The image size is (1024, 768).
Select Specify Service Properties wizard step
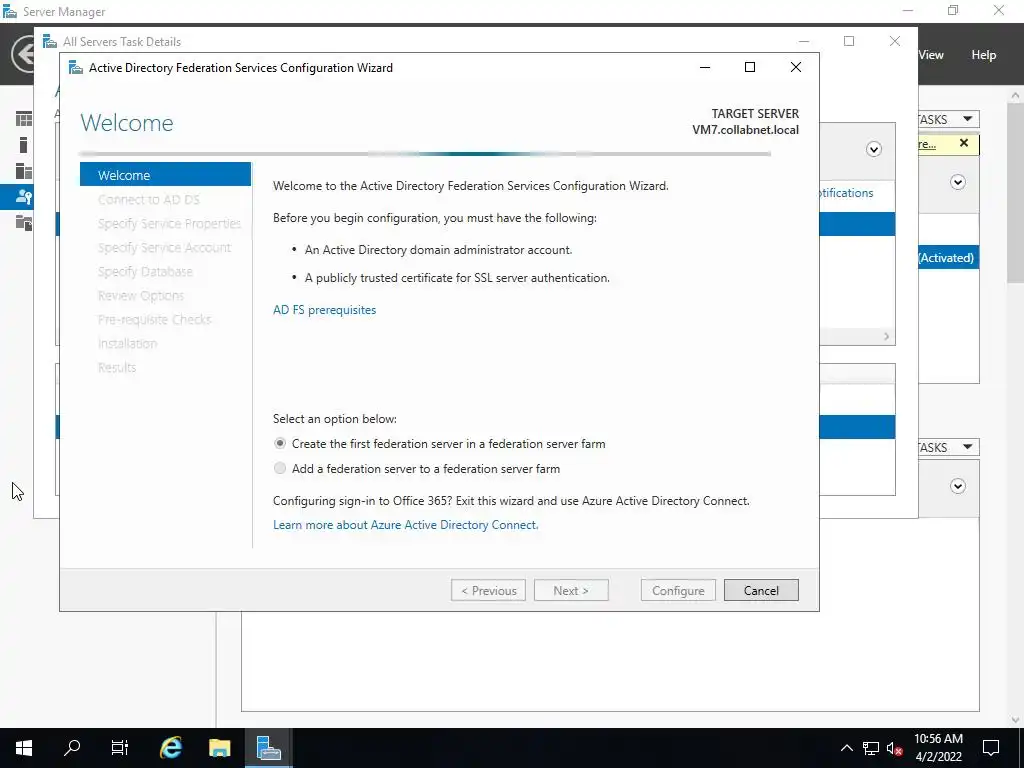point(169,223)
